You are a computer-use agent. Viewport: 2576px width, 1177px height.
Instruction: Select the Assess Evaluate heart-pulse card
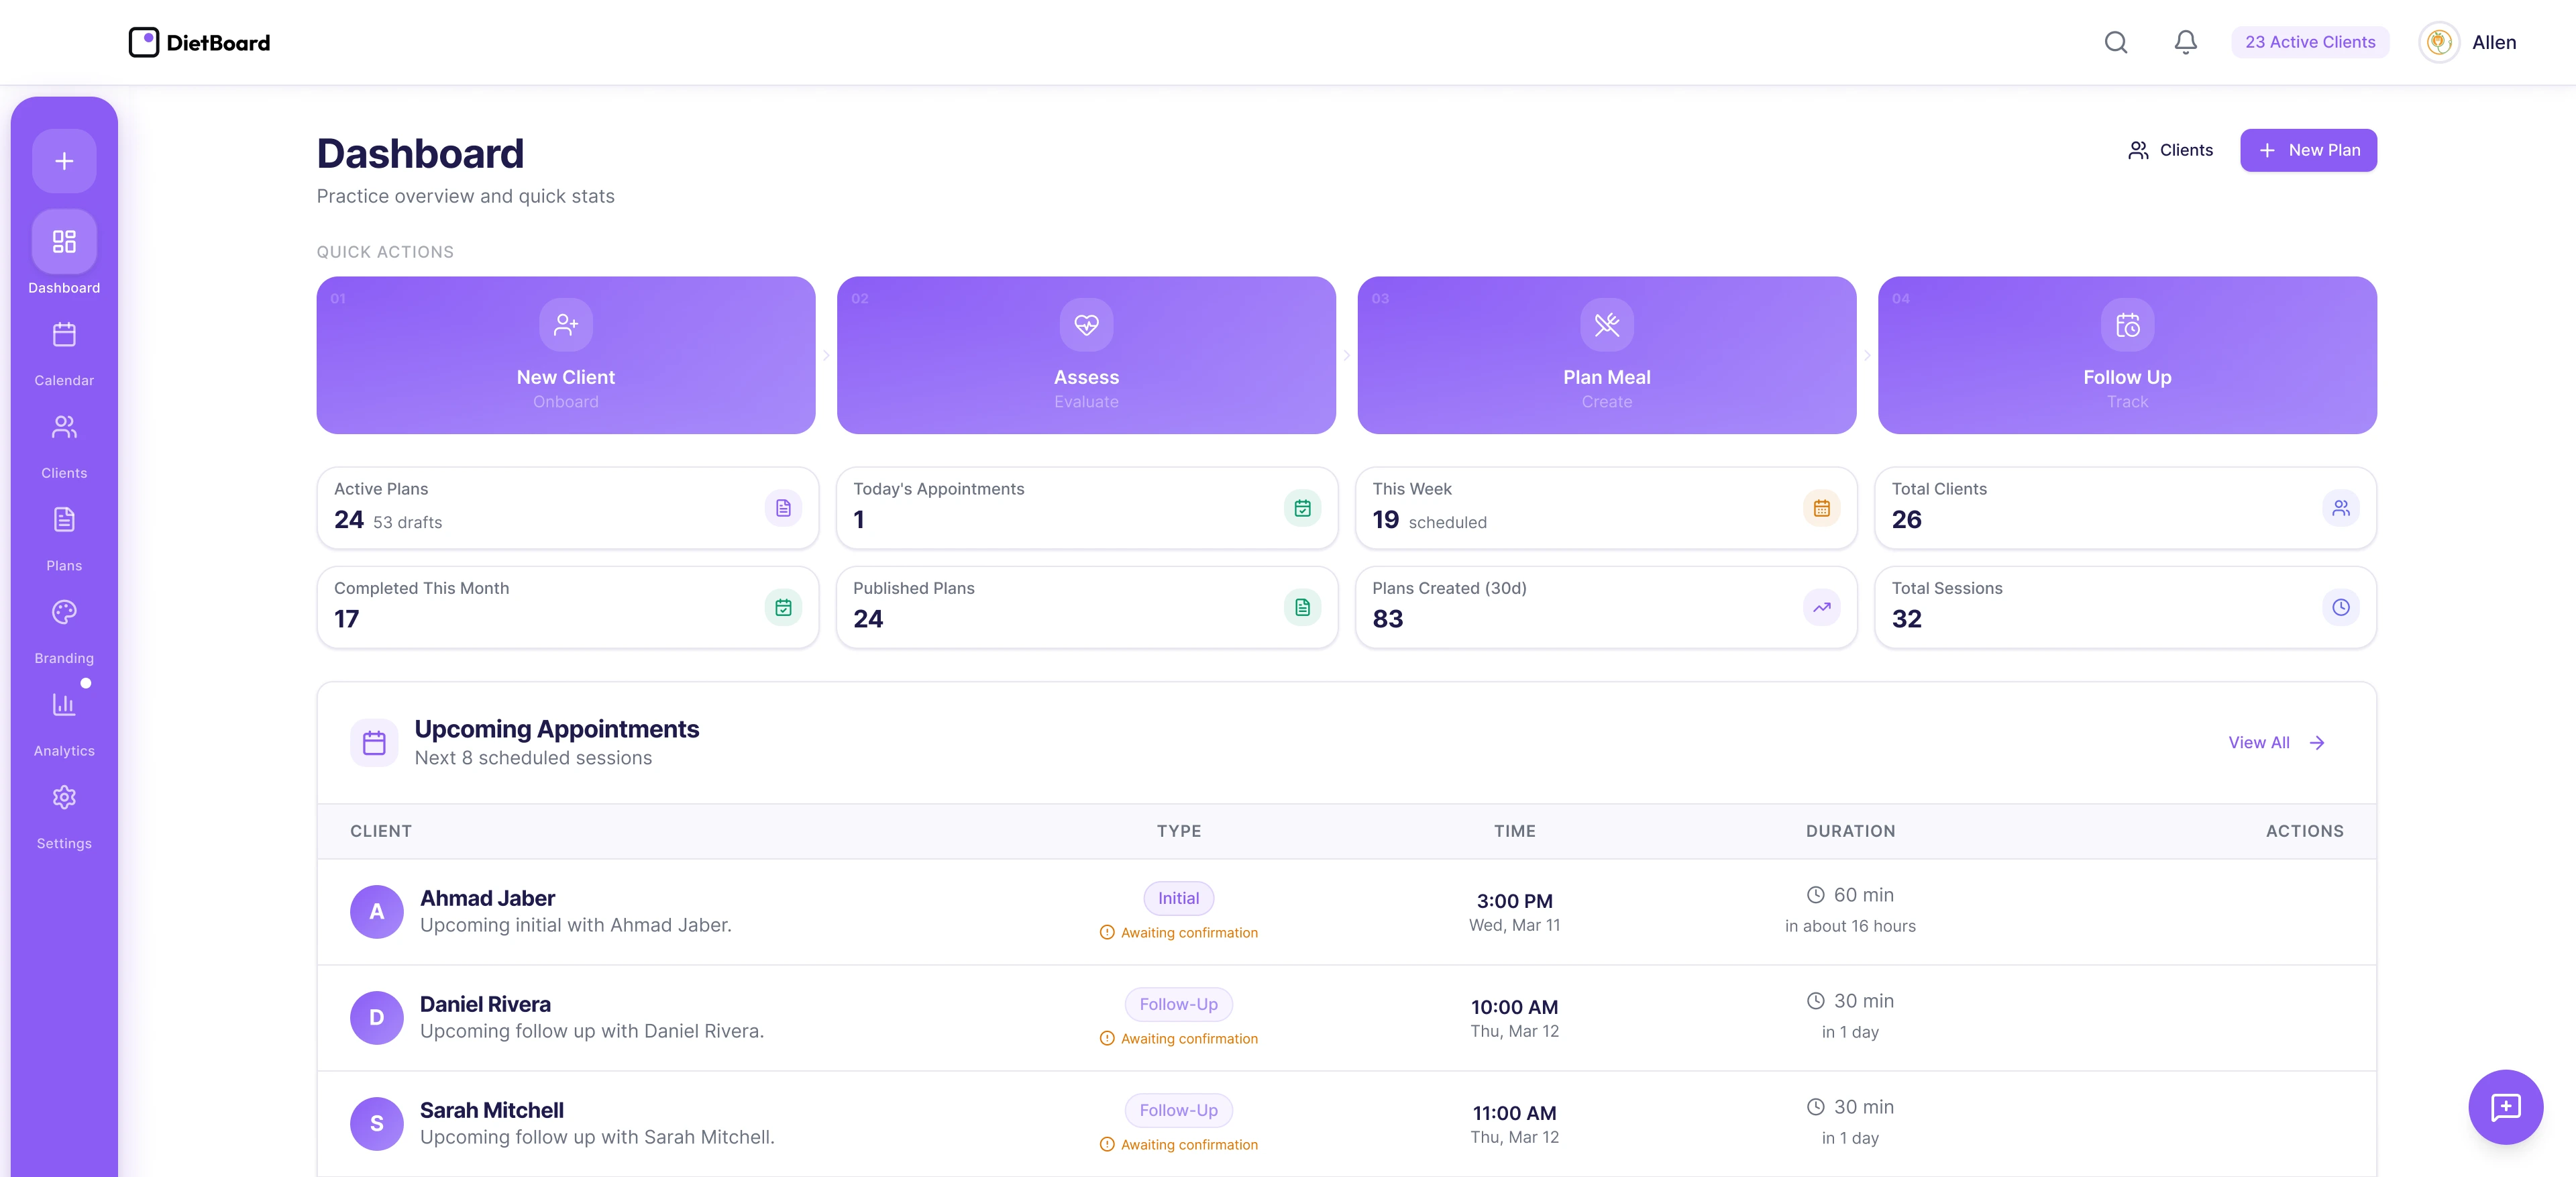(x=1086, y=355)
